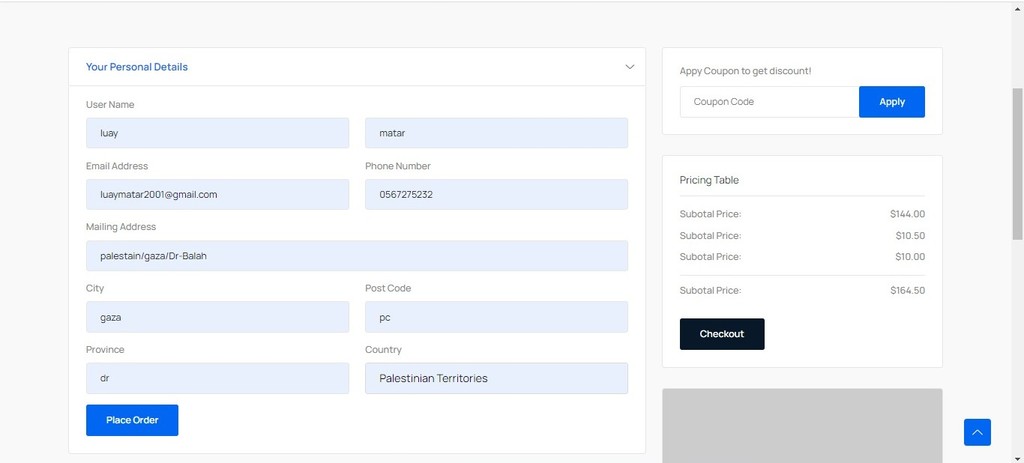This screenshot has height=463, width=1024.
Task: Click the Apply coupon button
Action: pos(891,102)
